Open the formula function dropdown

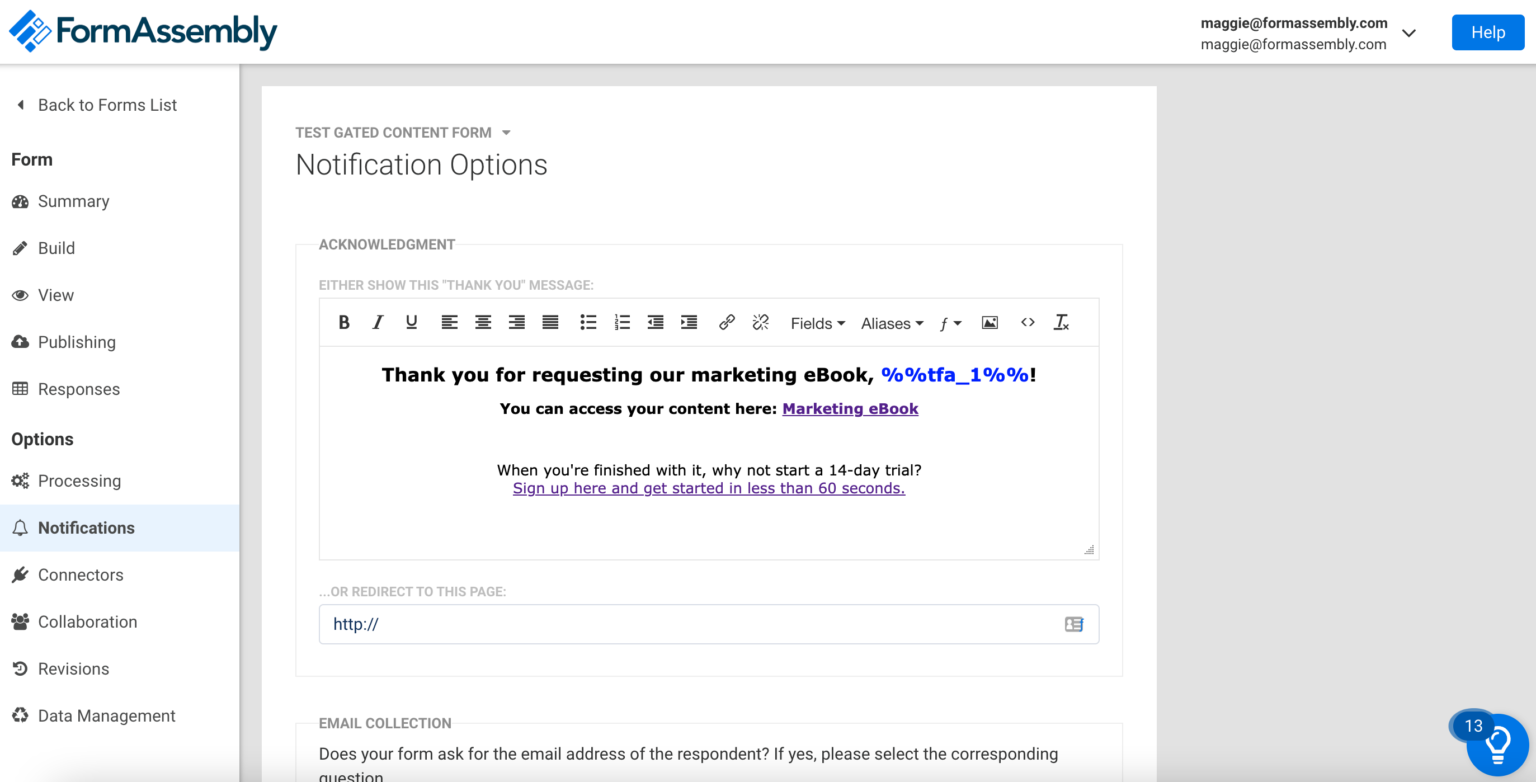(x=950, y=323)
